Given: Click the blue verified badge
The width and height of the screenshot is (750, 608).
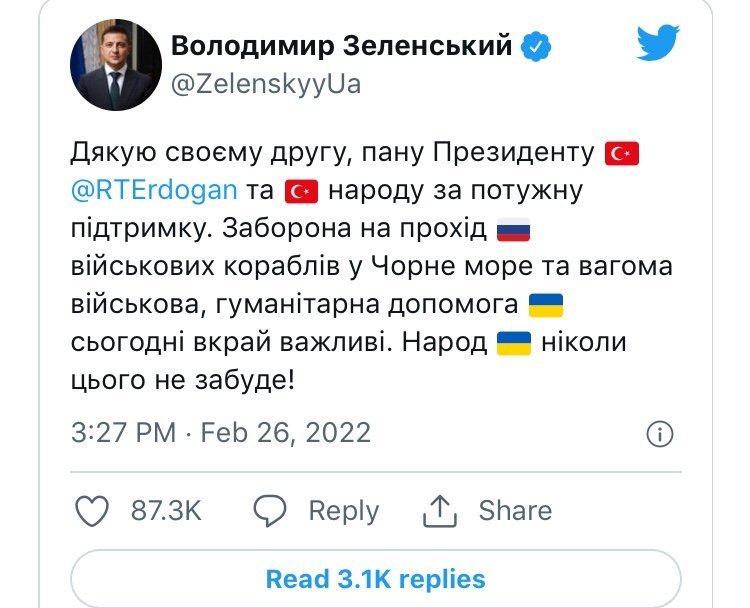Looking at the screenshot, I should tap(536, 46).
